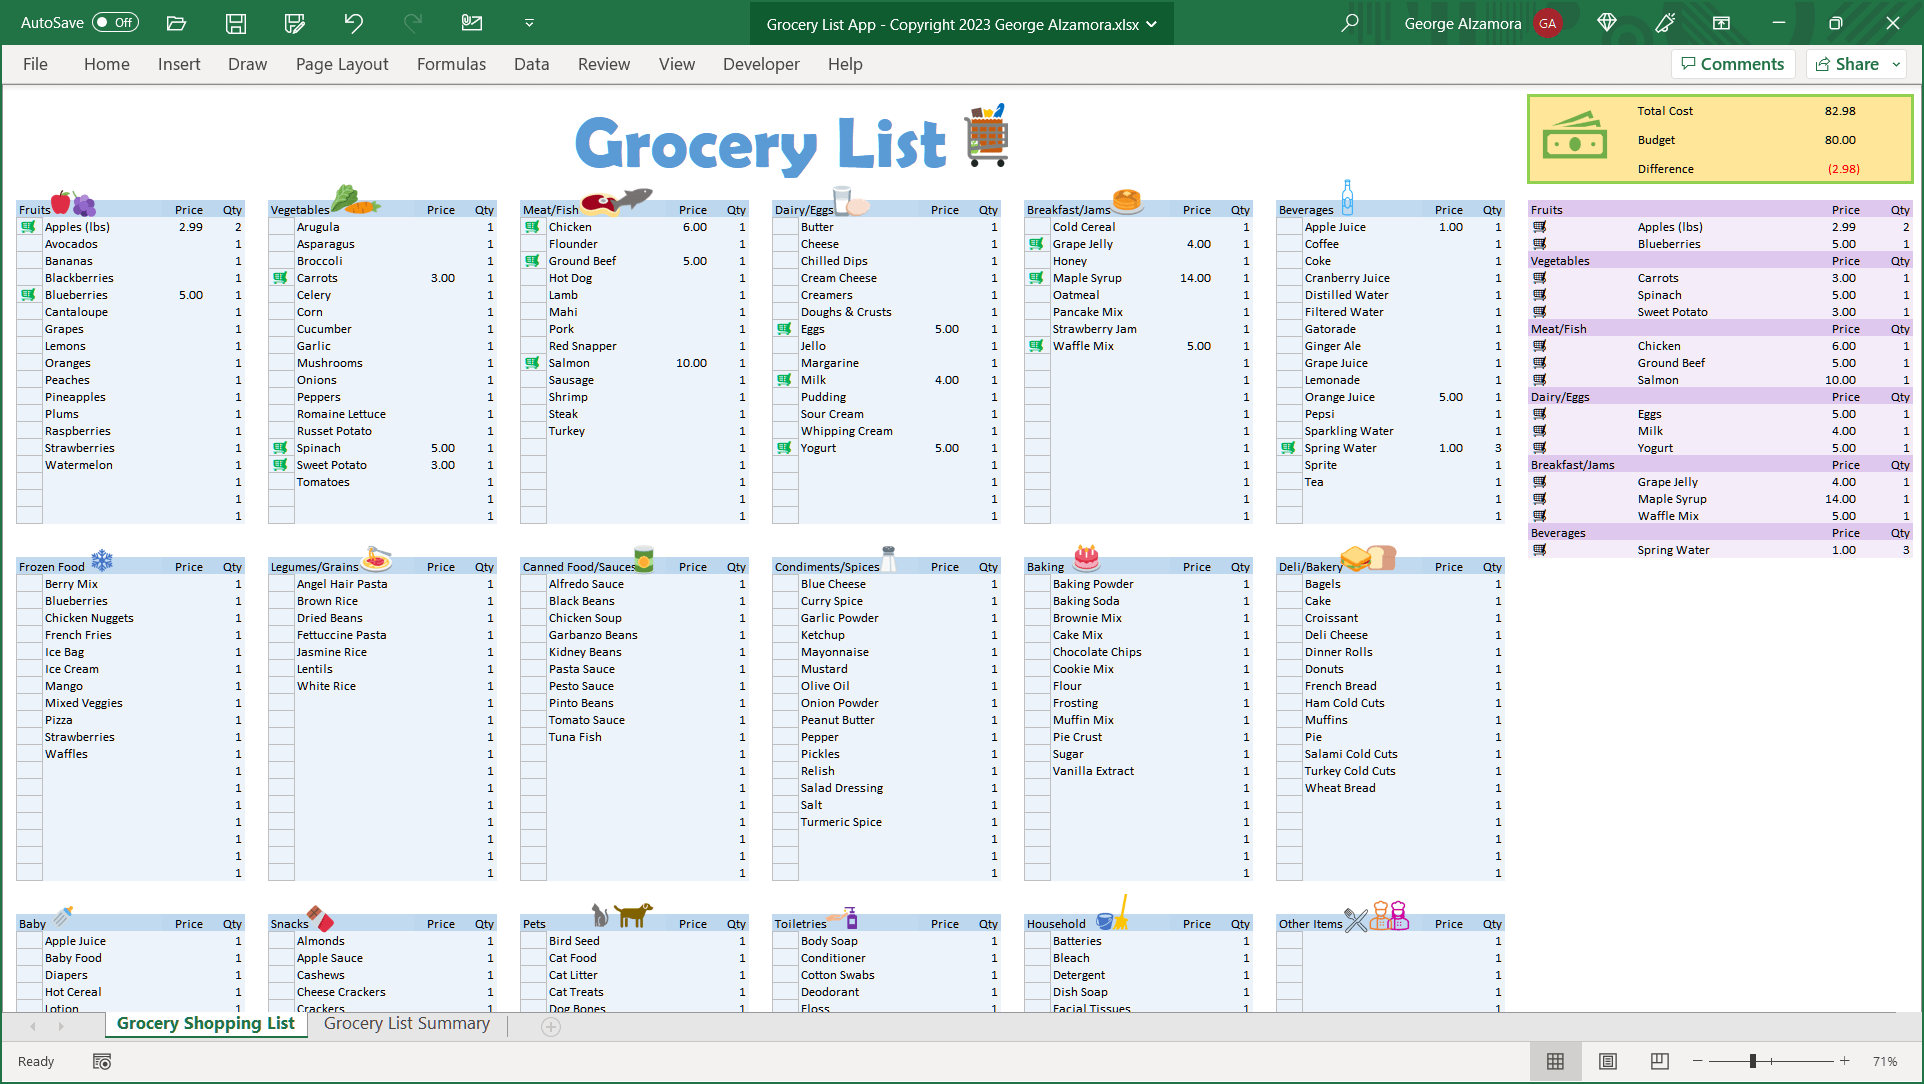Click the Ribbon Display Options icon
This screenshot has width=1924, height=1084.
[x=1722, y=23]
